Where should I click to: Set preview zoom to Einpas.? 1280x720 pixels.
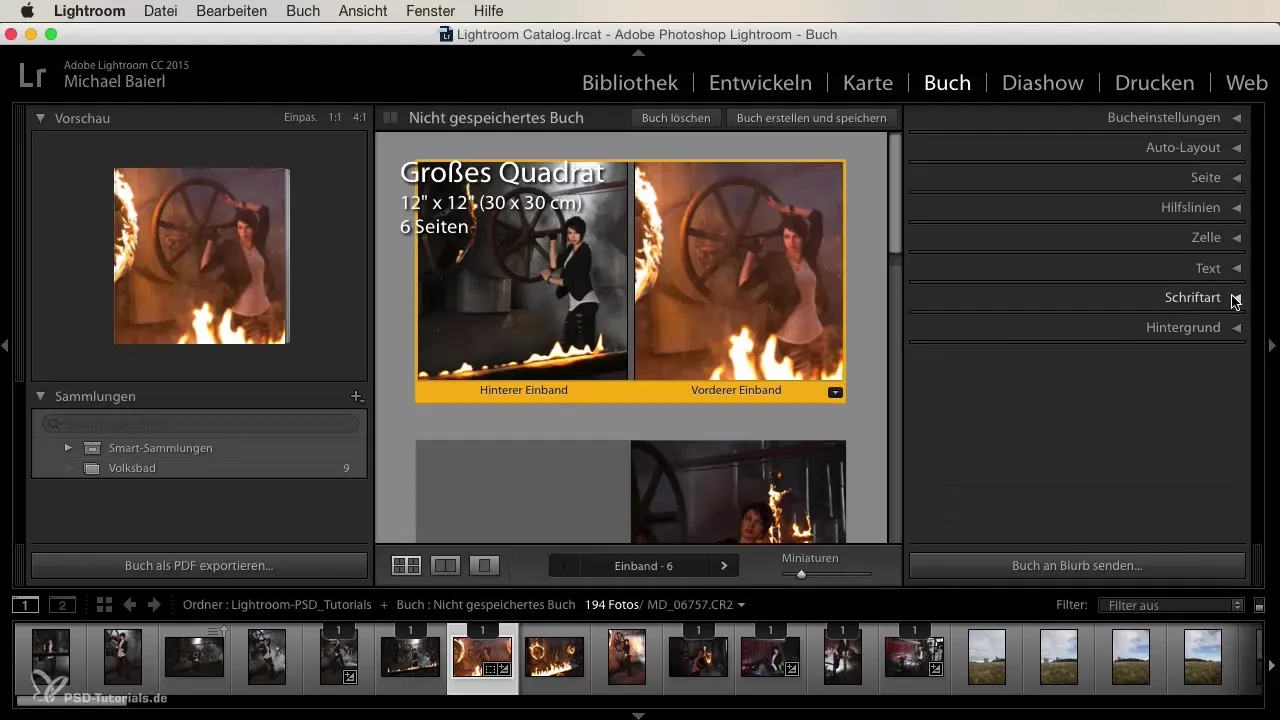[x=300, y=118]
